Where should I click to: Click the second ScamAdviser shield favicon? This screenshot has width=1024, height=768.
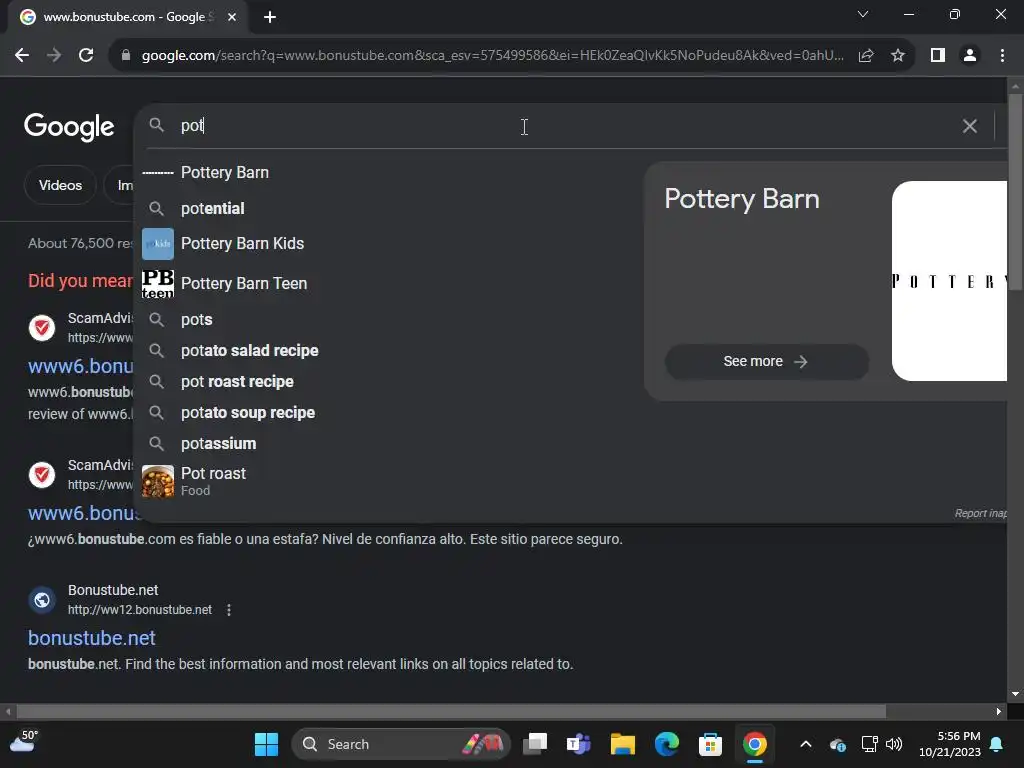click(x=42, y=475)
